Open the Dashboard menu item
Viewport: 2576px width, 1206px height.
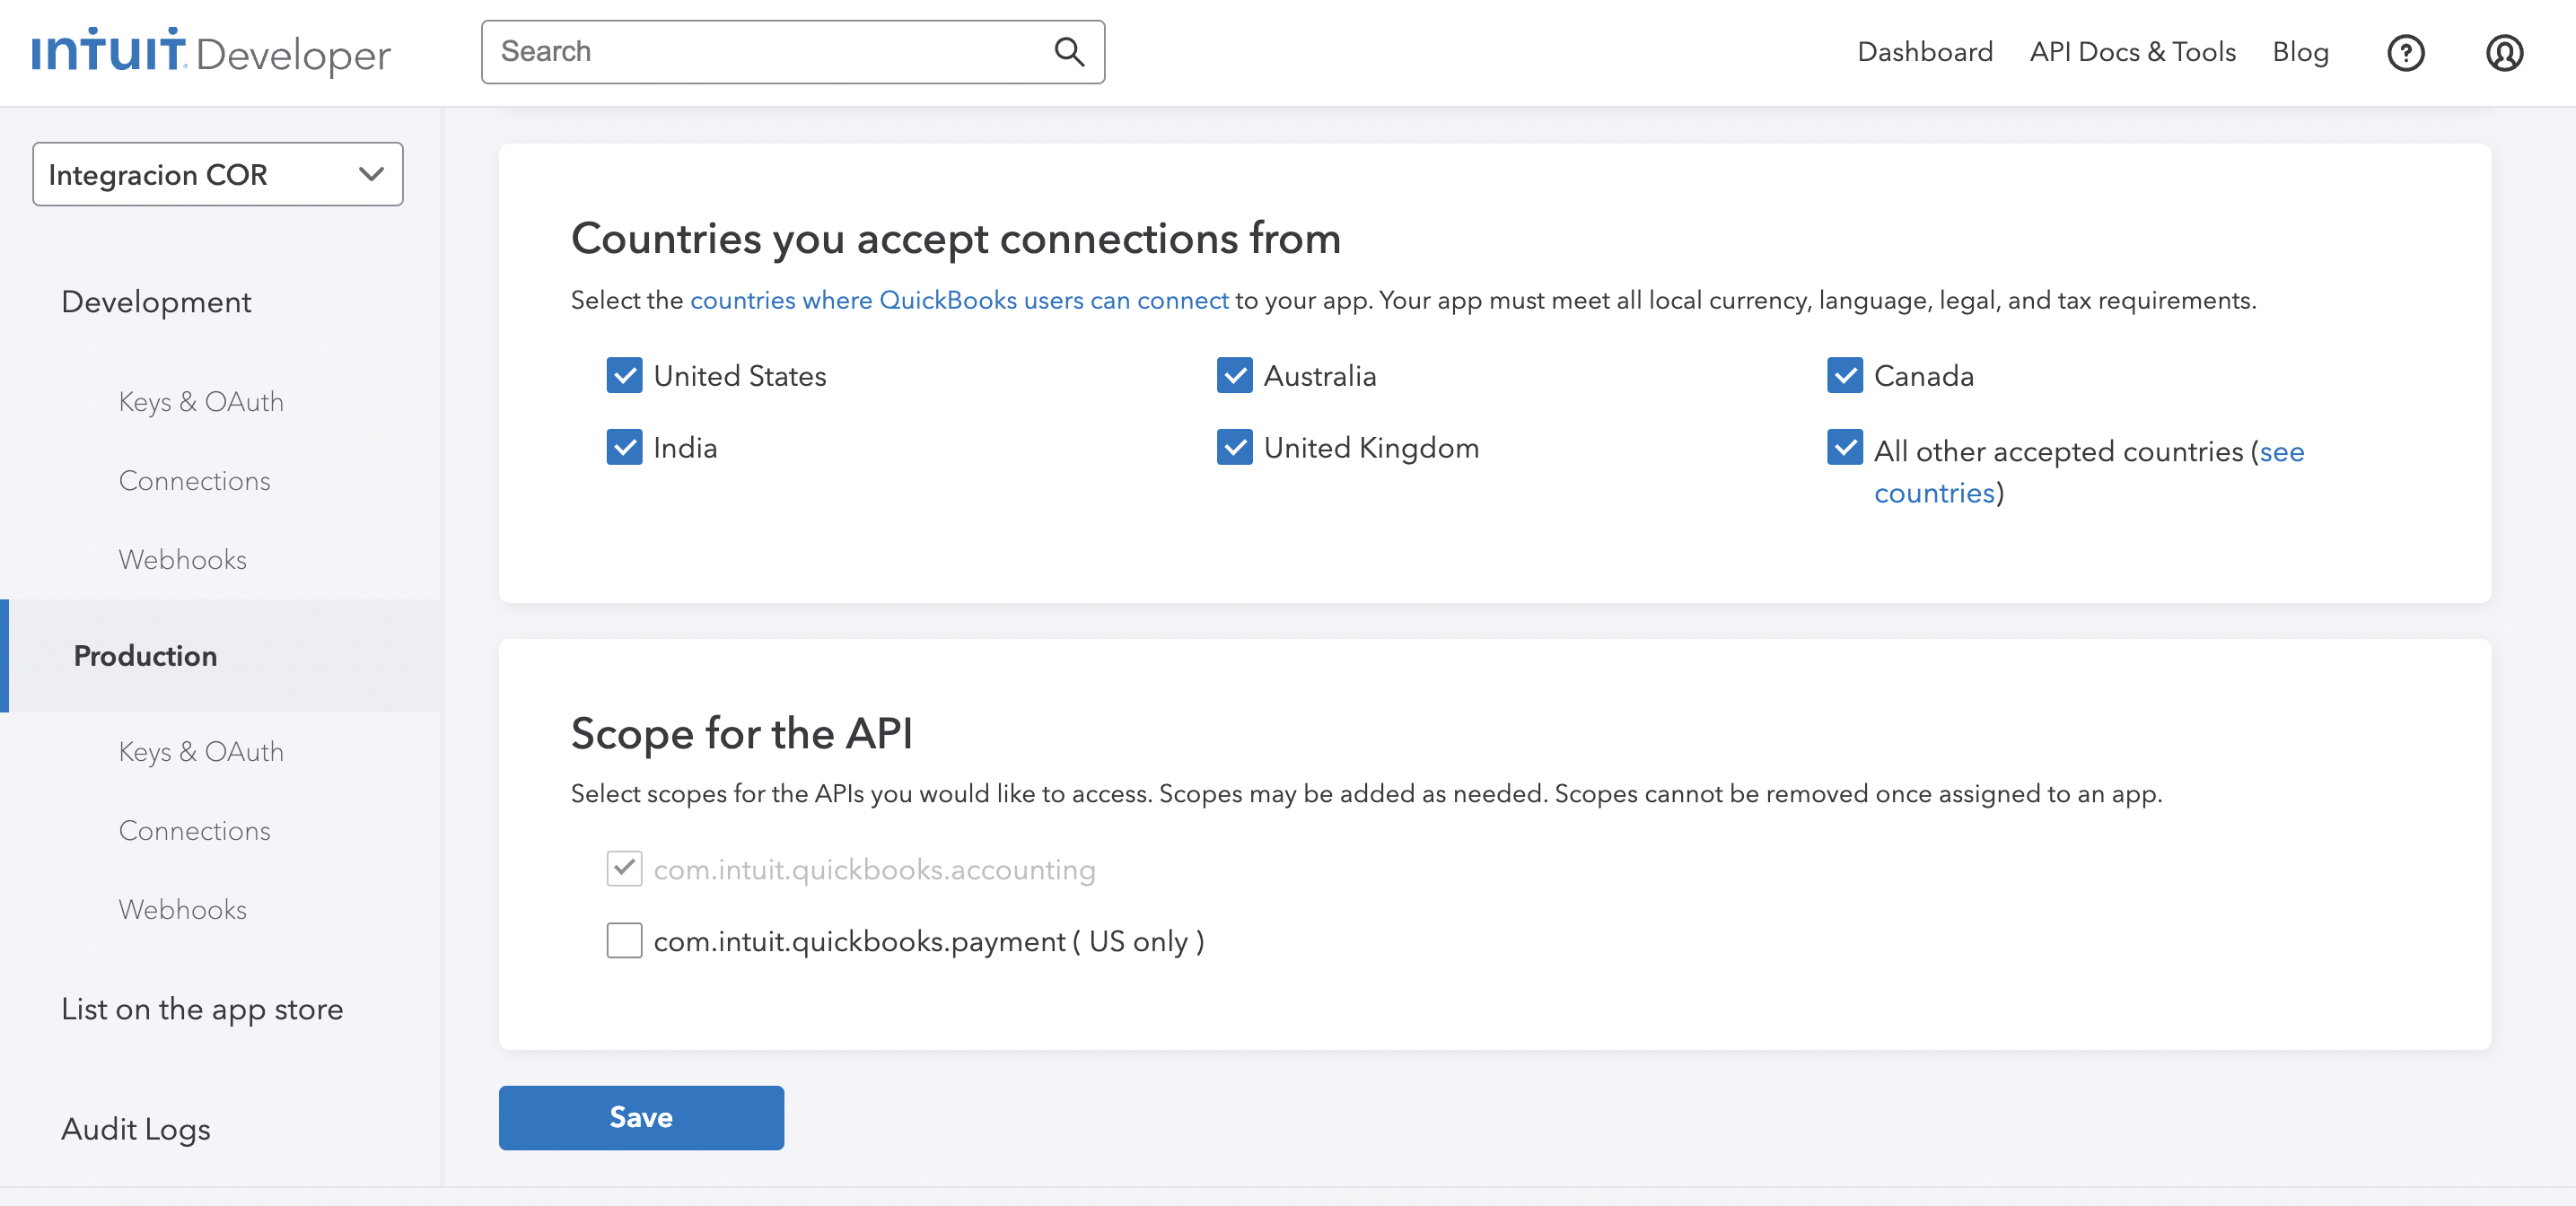[1924, 52]
